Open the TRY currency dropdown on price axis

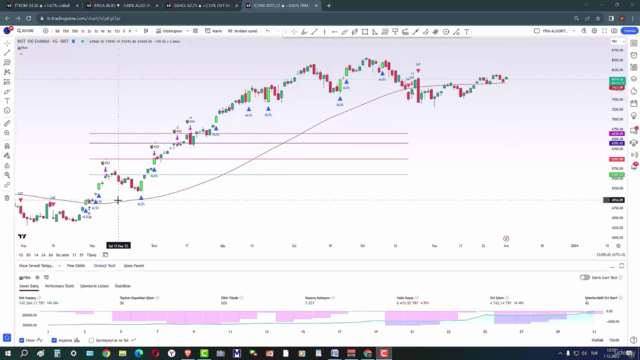(618, 42)
